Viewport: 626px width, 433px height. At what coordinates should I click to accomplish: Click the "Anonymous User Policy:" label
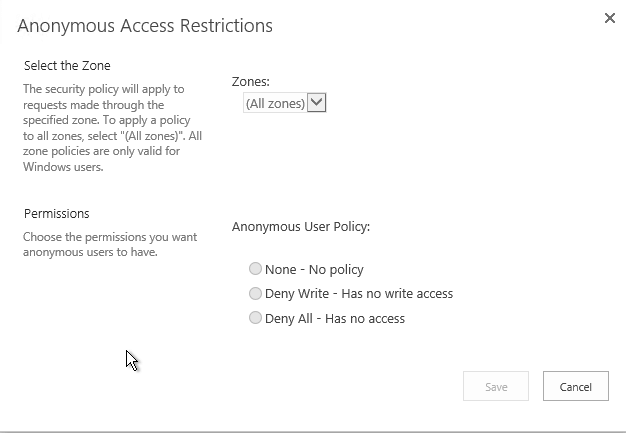click(x=301, y=227)
